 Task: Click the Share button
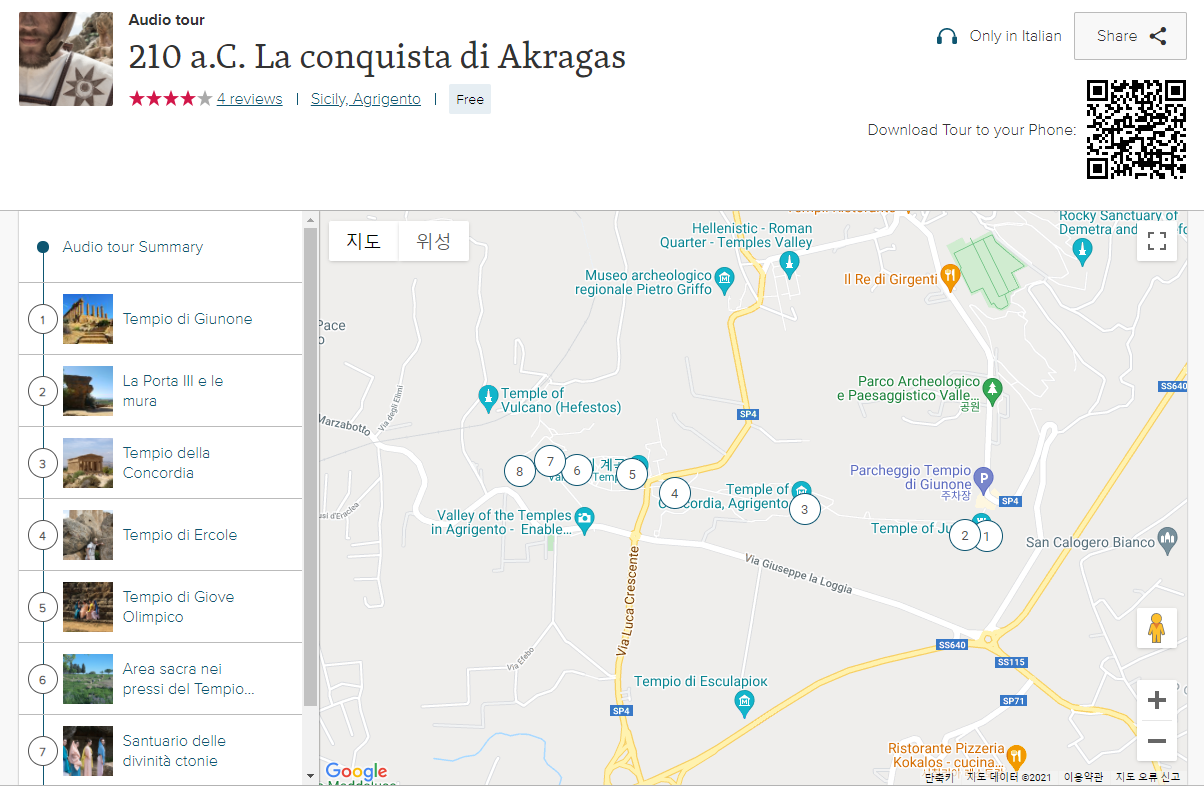[x=1130, y=36]
